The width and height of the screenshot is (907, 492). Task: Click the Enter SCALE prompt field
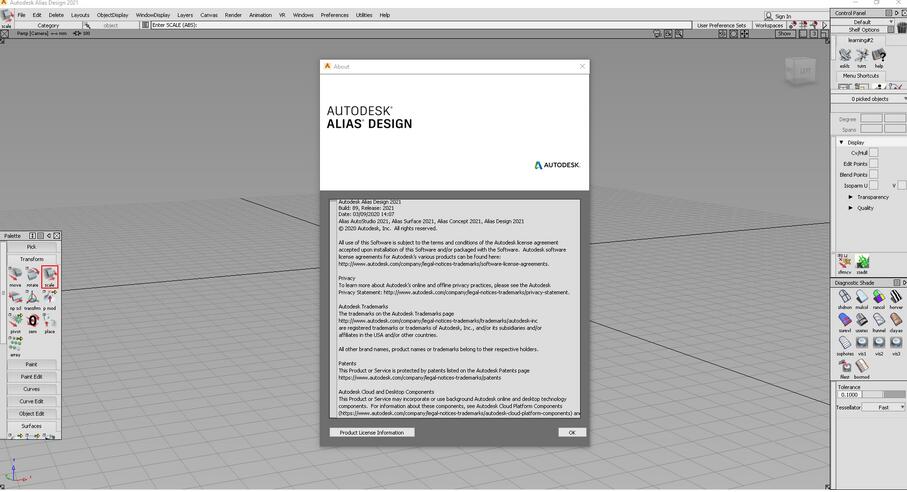[x=421, y=25]
